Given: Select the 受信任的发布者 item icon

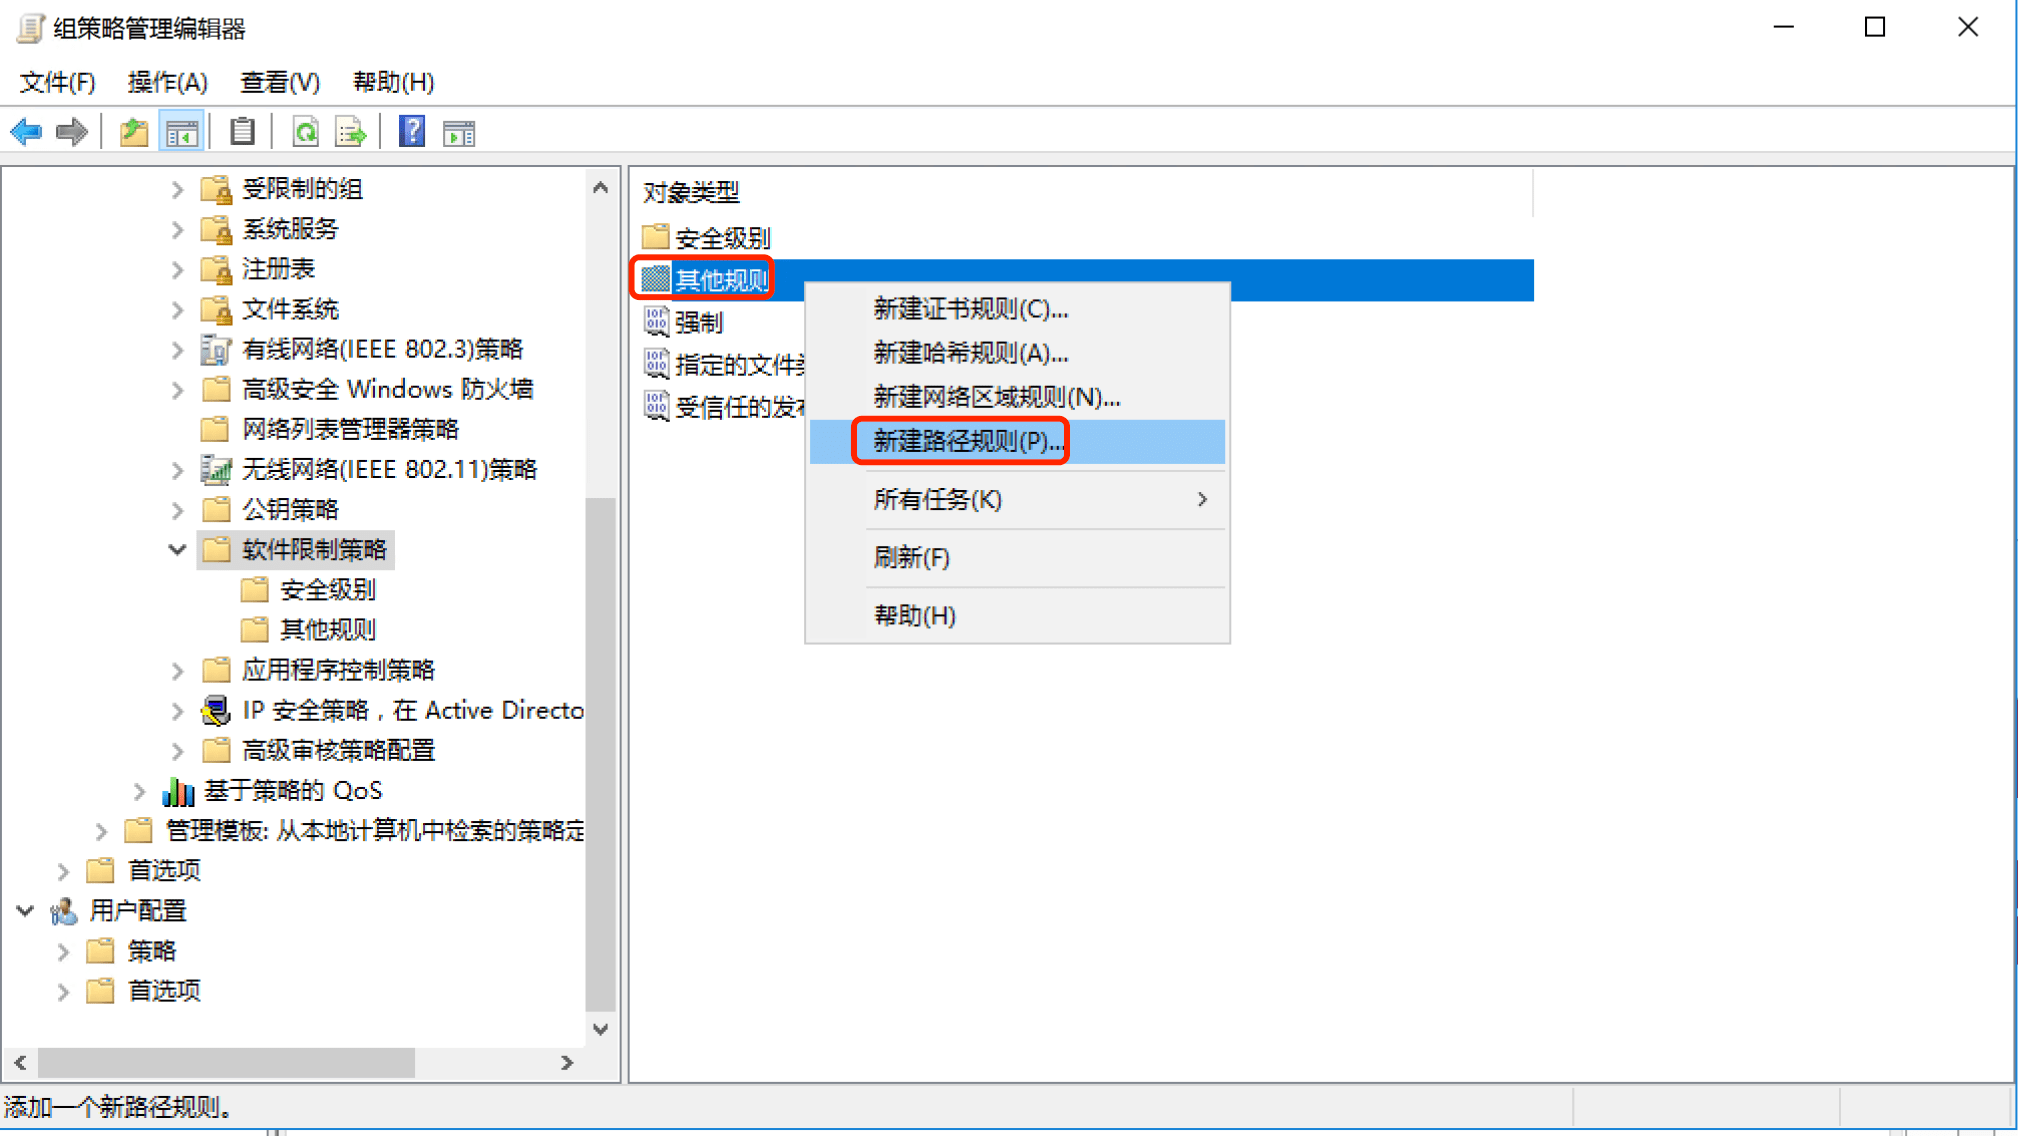Looking at the screenshot, I should [x=656, y=405].
